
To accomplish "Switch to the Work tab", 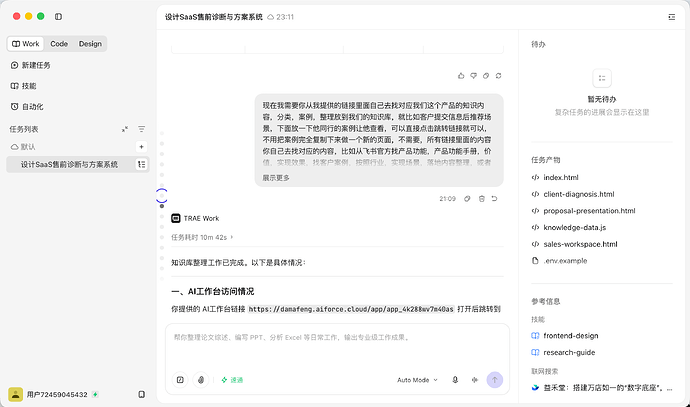I will click(26, 44).
